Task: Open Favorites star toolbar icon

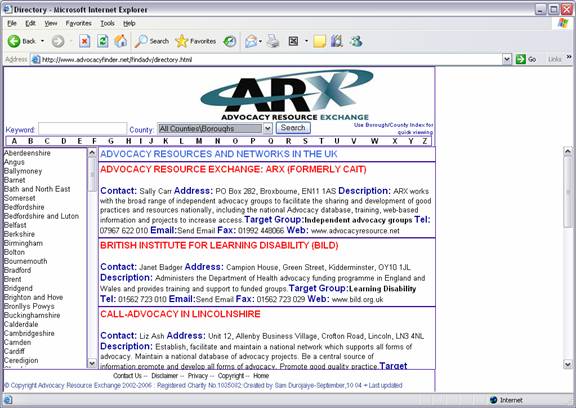Action: 181,41
